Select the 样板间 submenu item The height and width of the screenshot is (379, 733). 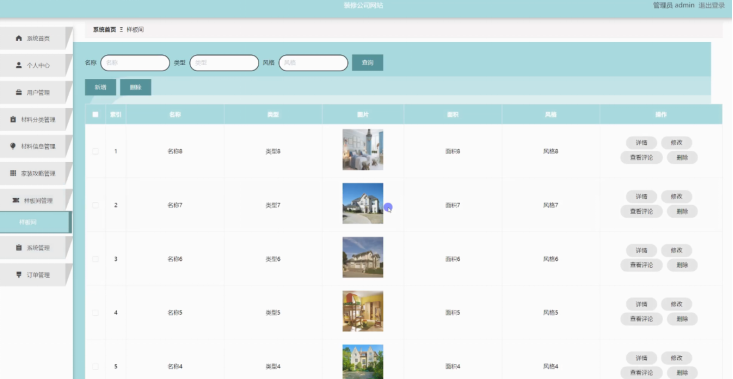click(36, 222)
